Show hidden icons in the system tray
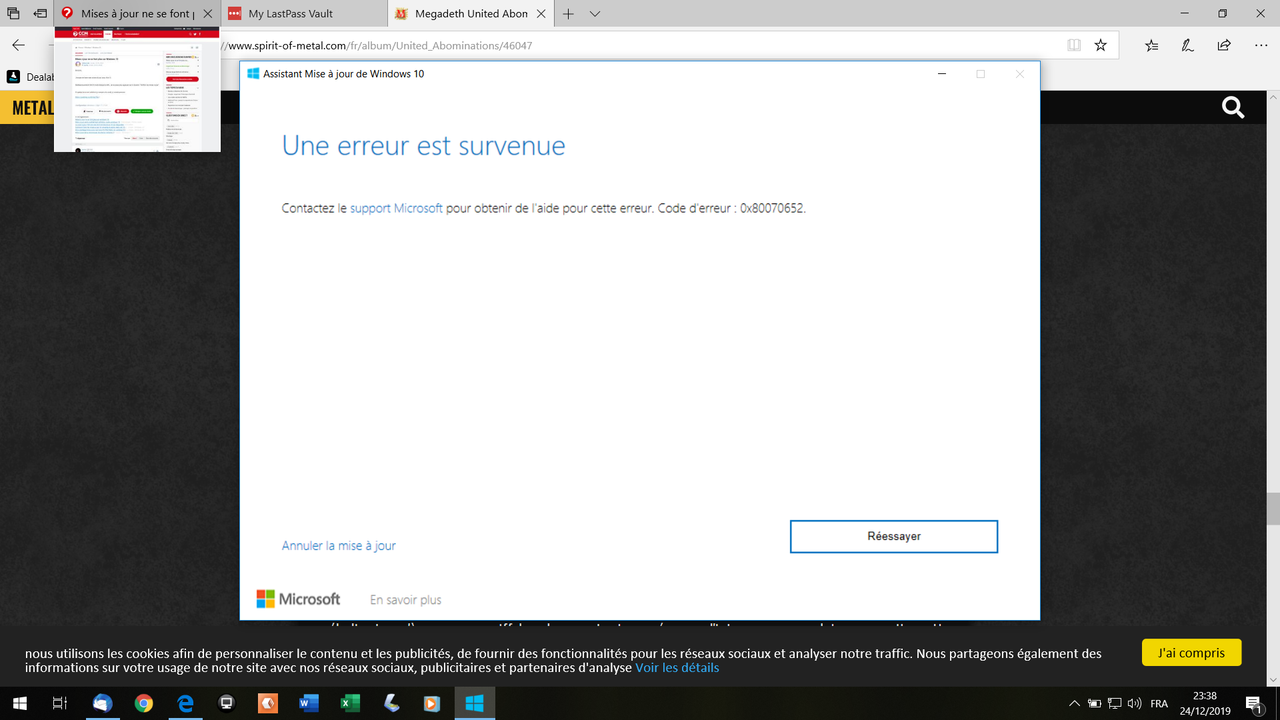Viewport: 1280px width, 720px height. pos(1075,703)
